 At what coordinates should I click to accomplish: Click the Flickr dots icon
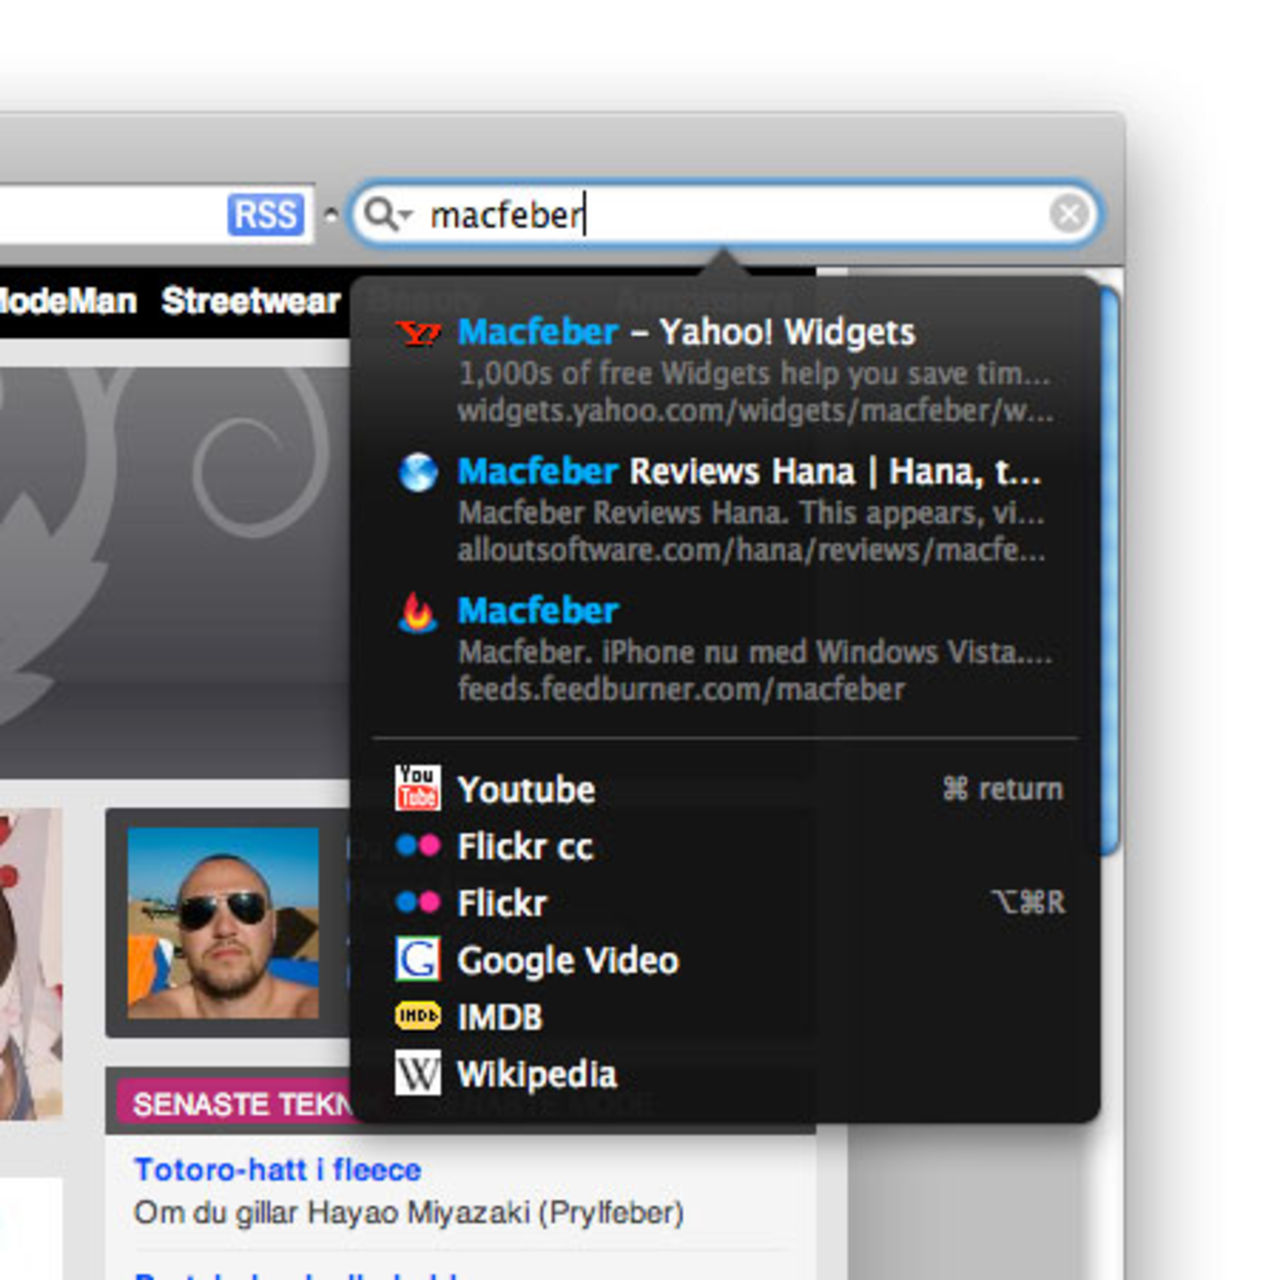(x=417, y=903)
